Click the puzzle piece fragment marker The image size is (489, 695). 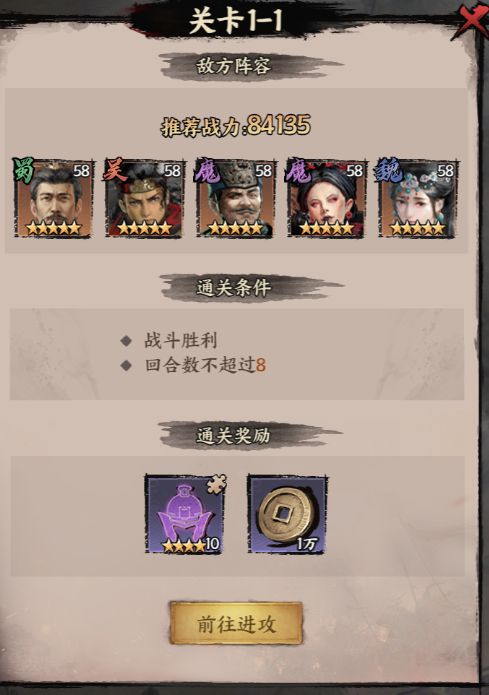[217, 484]
